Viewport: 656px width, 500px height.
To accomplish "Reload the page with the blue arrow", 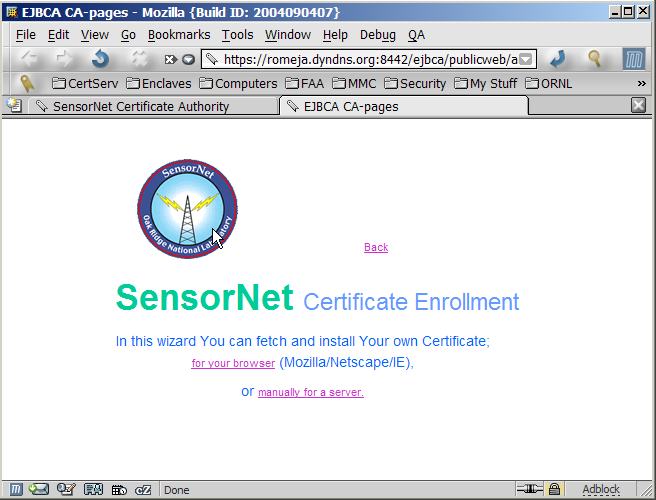I will (100, 59).
